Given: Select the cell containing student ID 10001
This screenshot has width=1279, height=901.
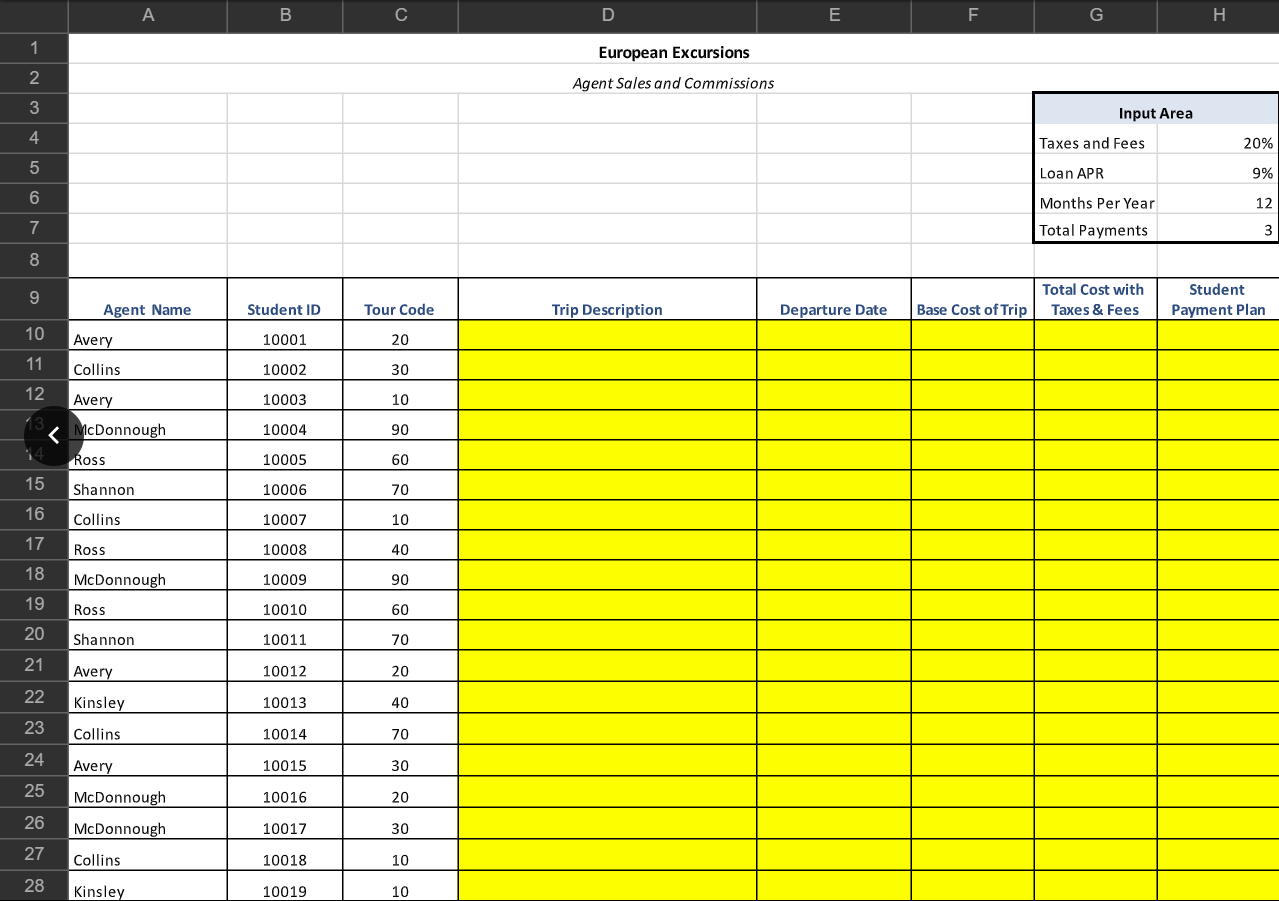Looking at the screenshot, I should coord(284,338).
